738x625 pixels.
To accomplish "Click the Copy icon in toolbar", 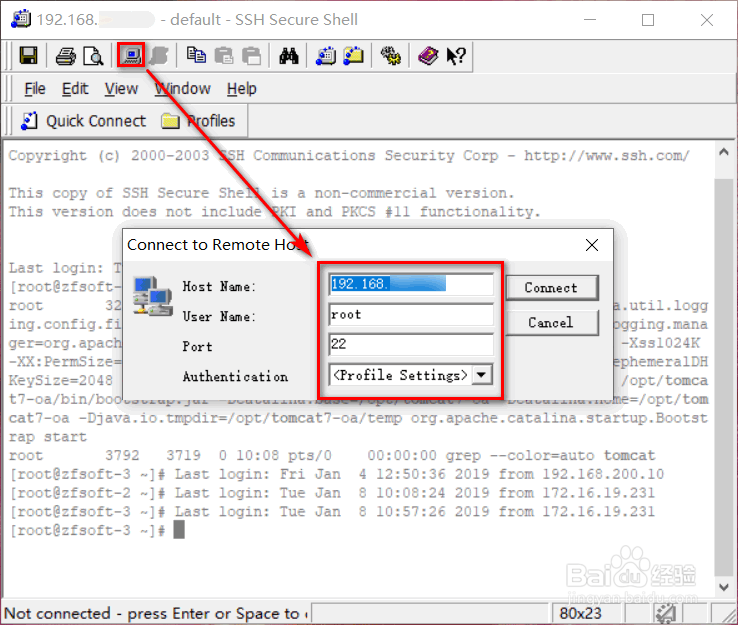I will tap(196, 56).
